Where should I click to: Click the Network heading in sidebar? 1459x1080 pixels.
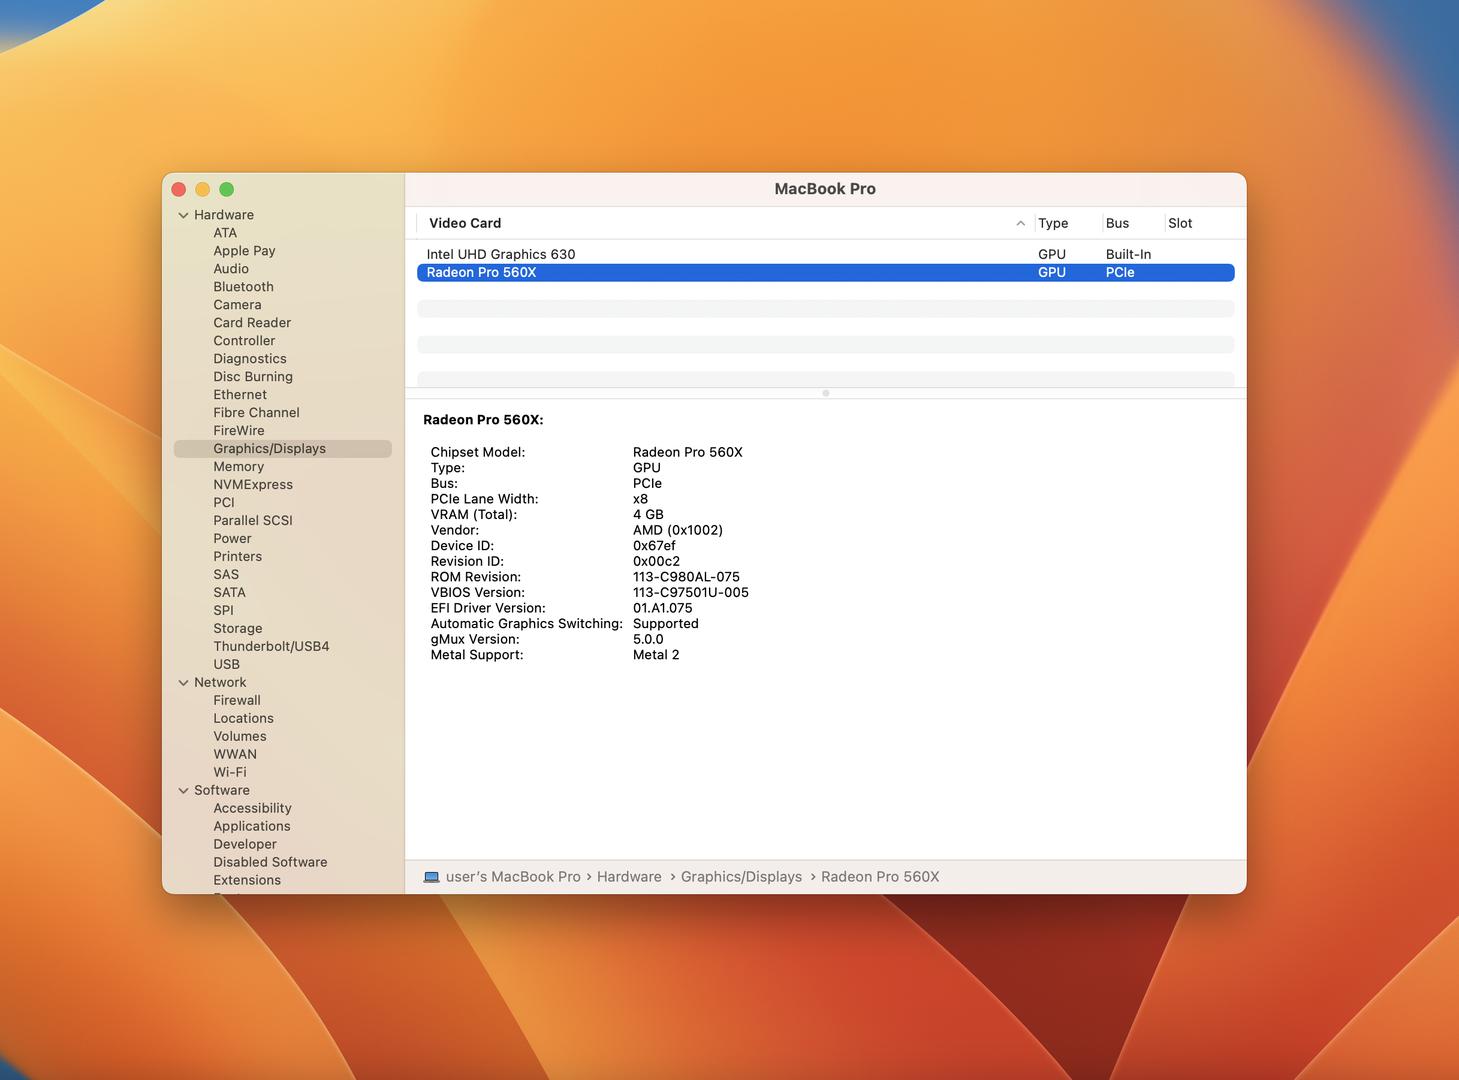click(220, 683)
